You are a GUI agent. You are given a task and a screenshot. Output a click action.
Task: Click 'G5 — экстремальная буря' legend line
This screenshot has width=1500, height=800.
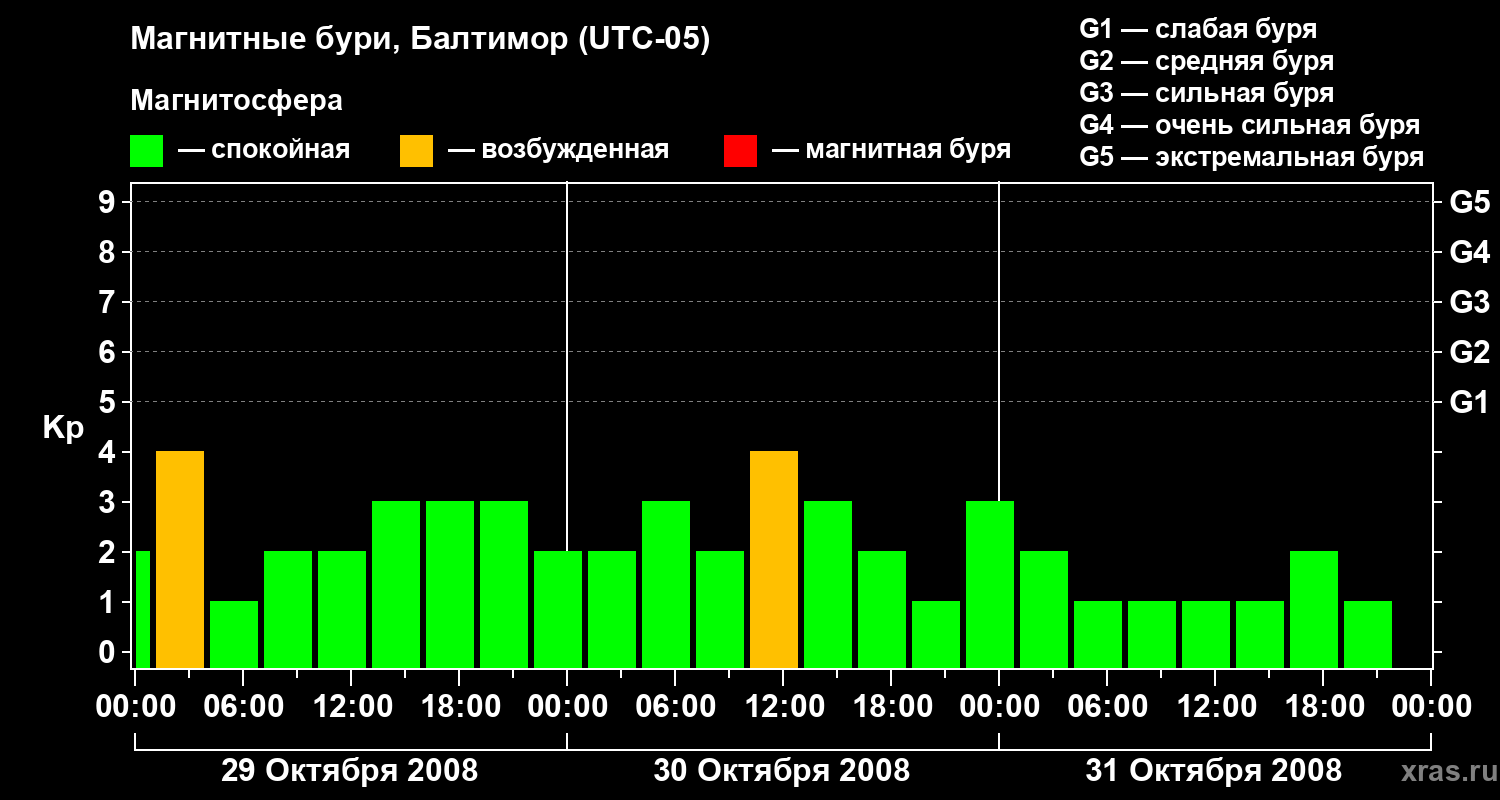[x=1251, y=157]
